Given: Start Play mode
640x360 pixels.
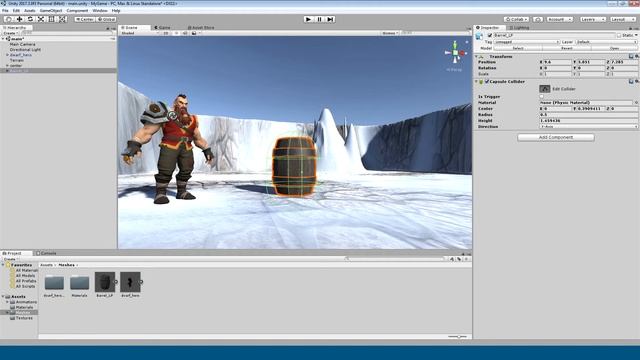Looking at the screenshot, I should coord(309,19).
